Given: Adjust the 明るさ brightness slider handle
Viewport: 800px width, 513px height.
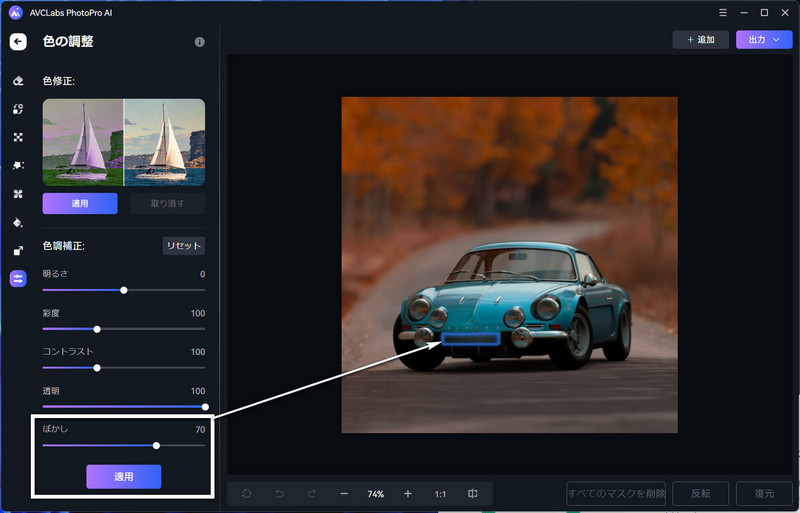Looking at the screenshot, I should click(123, 290).
